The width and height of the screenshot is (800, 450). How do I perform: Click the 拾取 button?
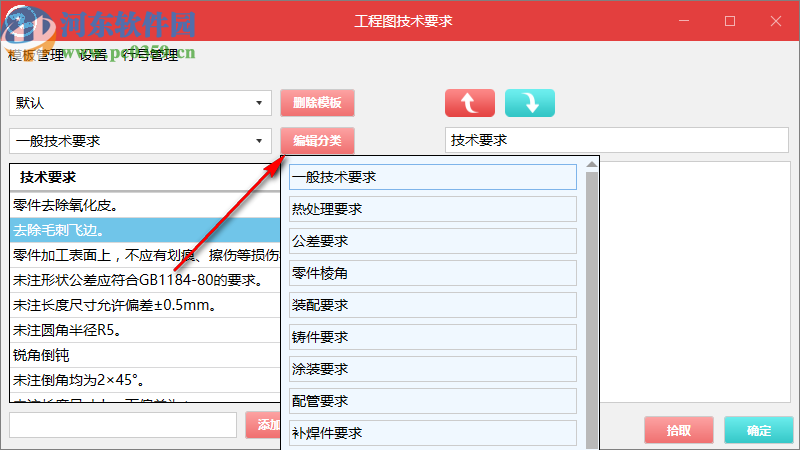pos(679,430)
